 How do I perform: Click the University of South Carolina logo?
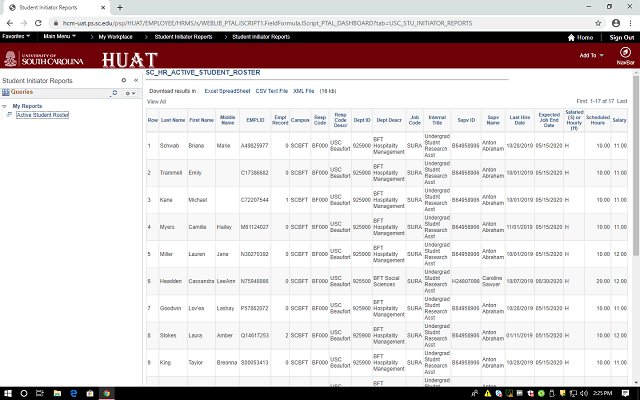pos(44,59)
